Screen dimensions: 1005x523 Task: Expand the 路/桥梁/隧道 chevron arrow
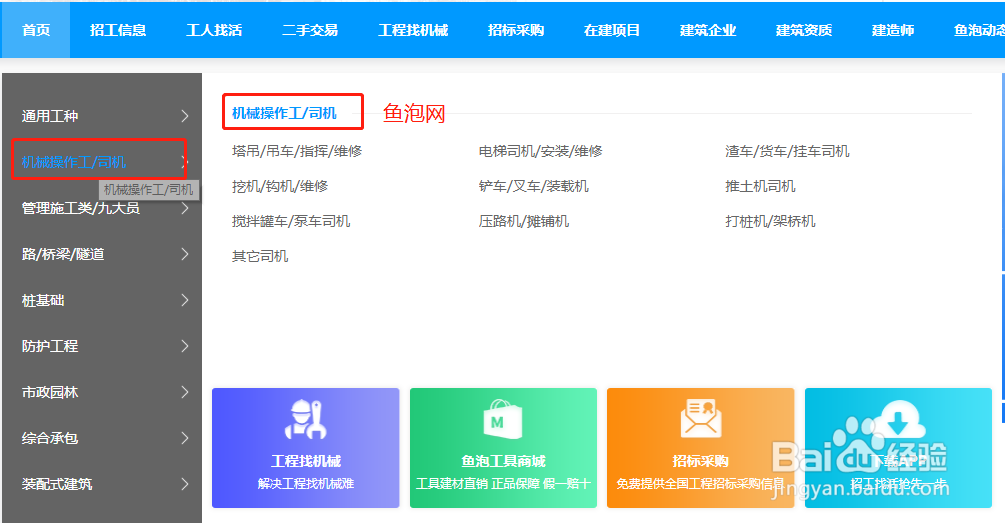[185, 254]
